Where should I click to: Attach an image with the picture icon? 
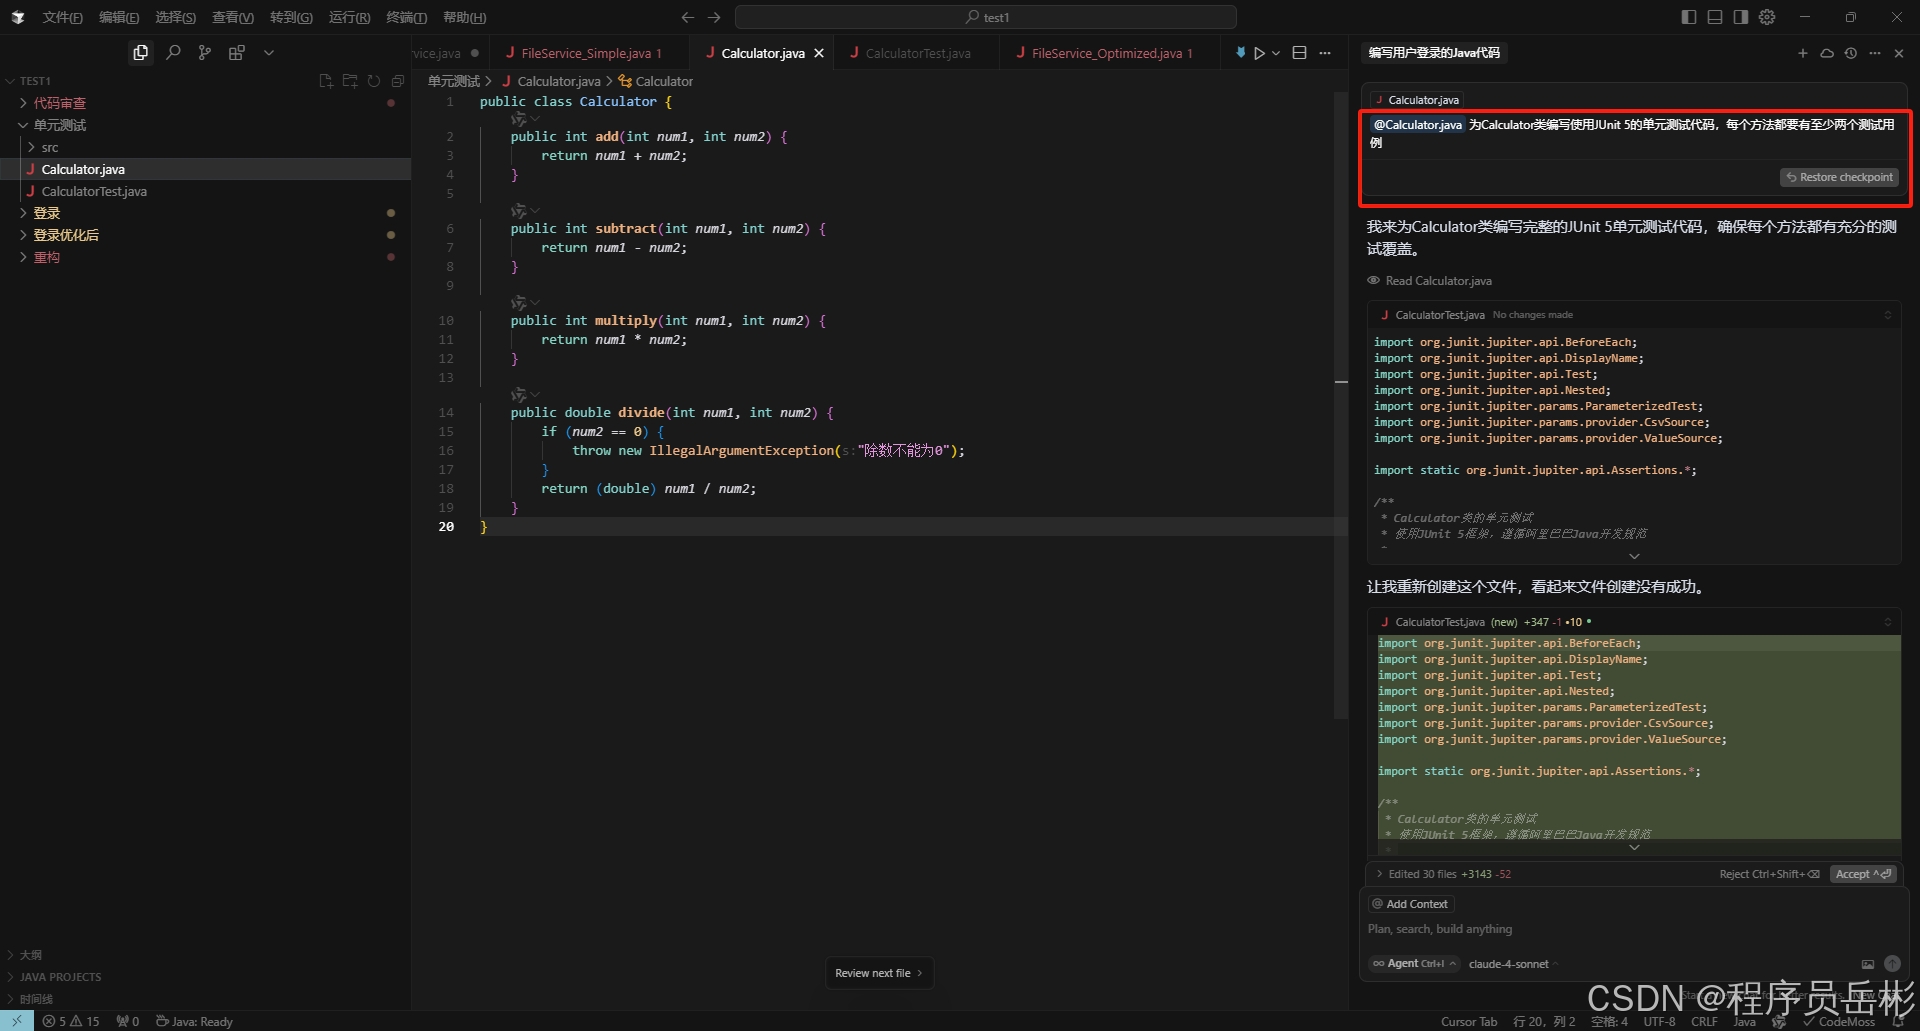[x=1867, y=964]
